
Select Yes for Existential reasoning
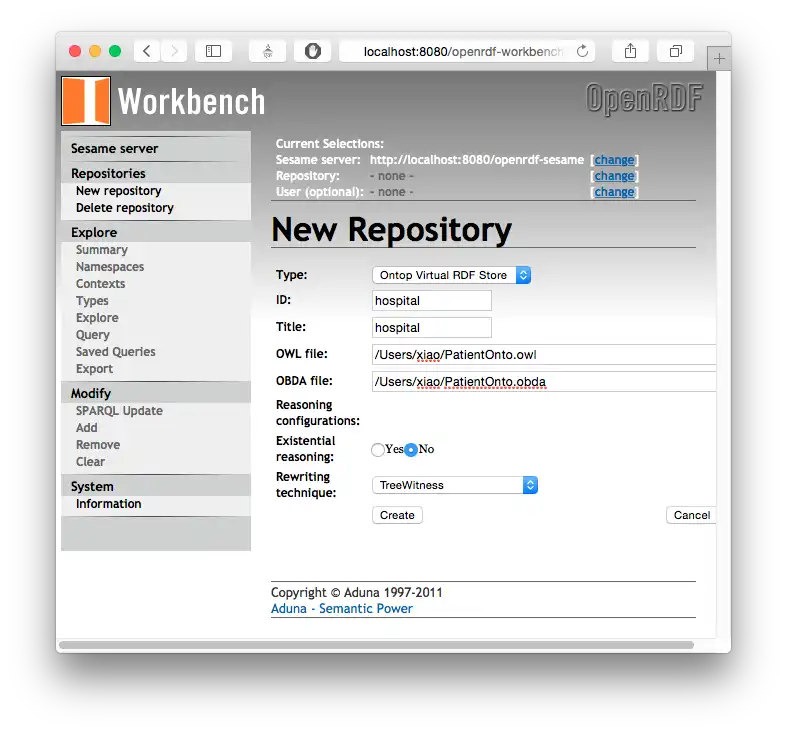377,450
